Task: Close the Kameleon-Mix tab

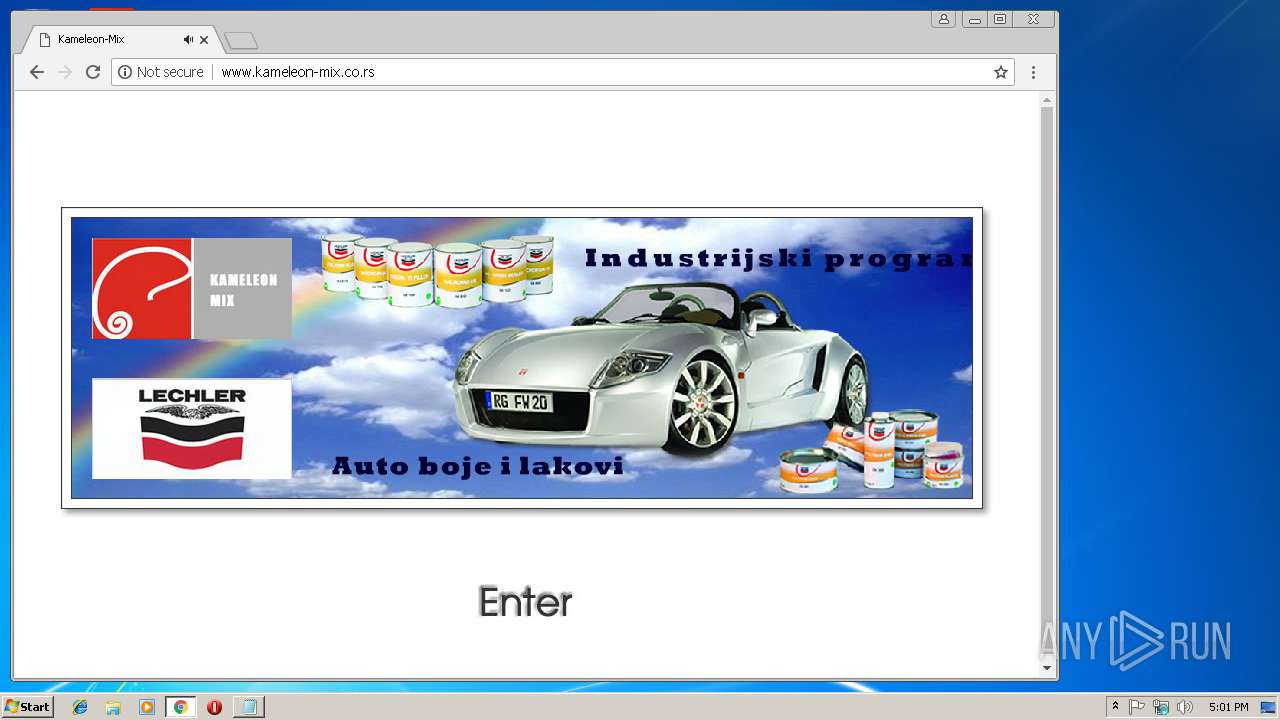Action: click(x=204, y=40)
